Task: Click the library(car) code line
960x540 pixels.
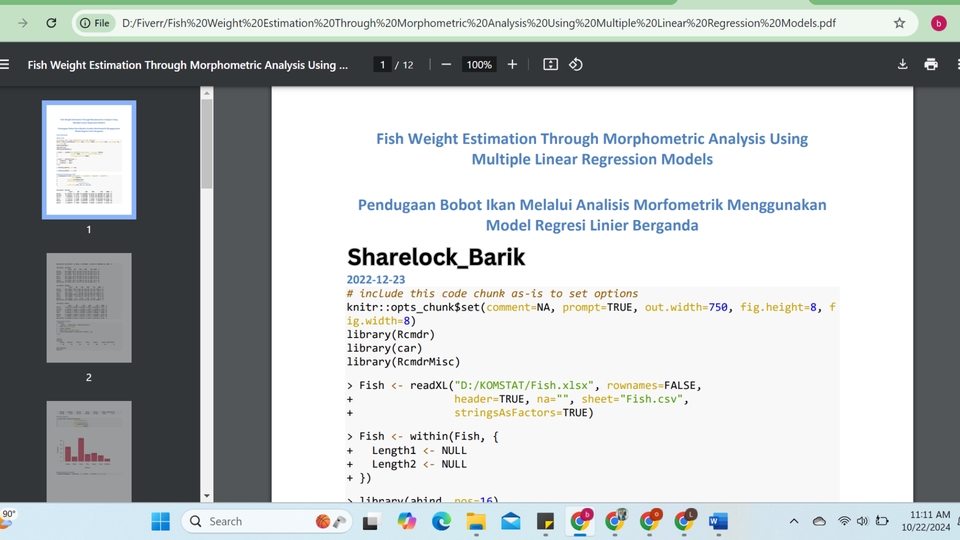Action: pyautogui.click(x=384, y=348)
